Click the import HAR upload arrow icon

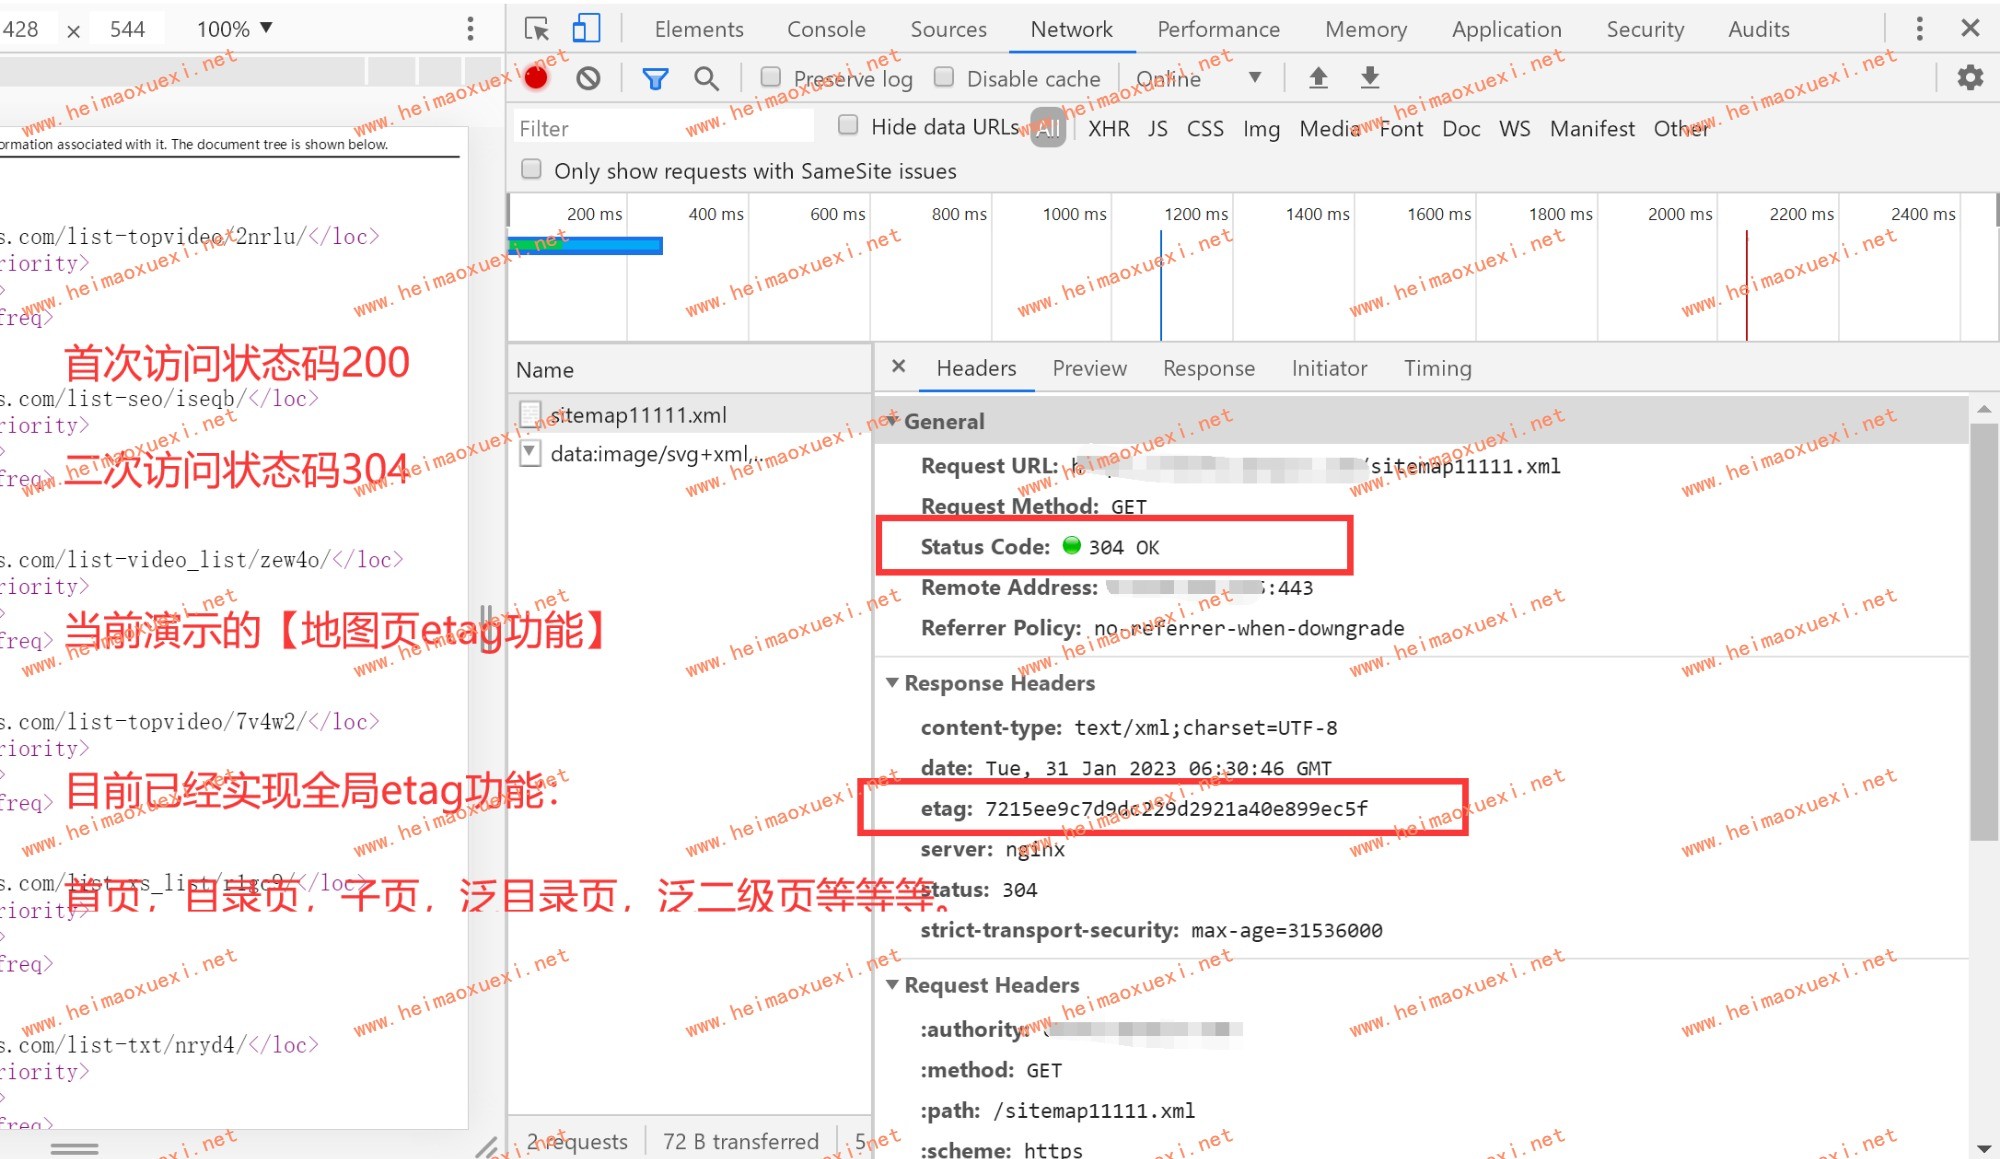coord(1318,77)
